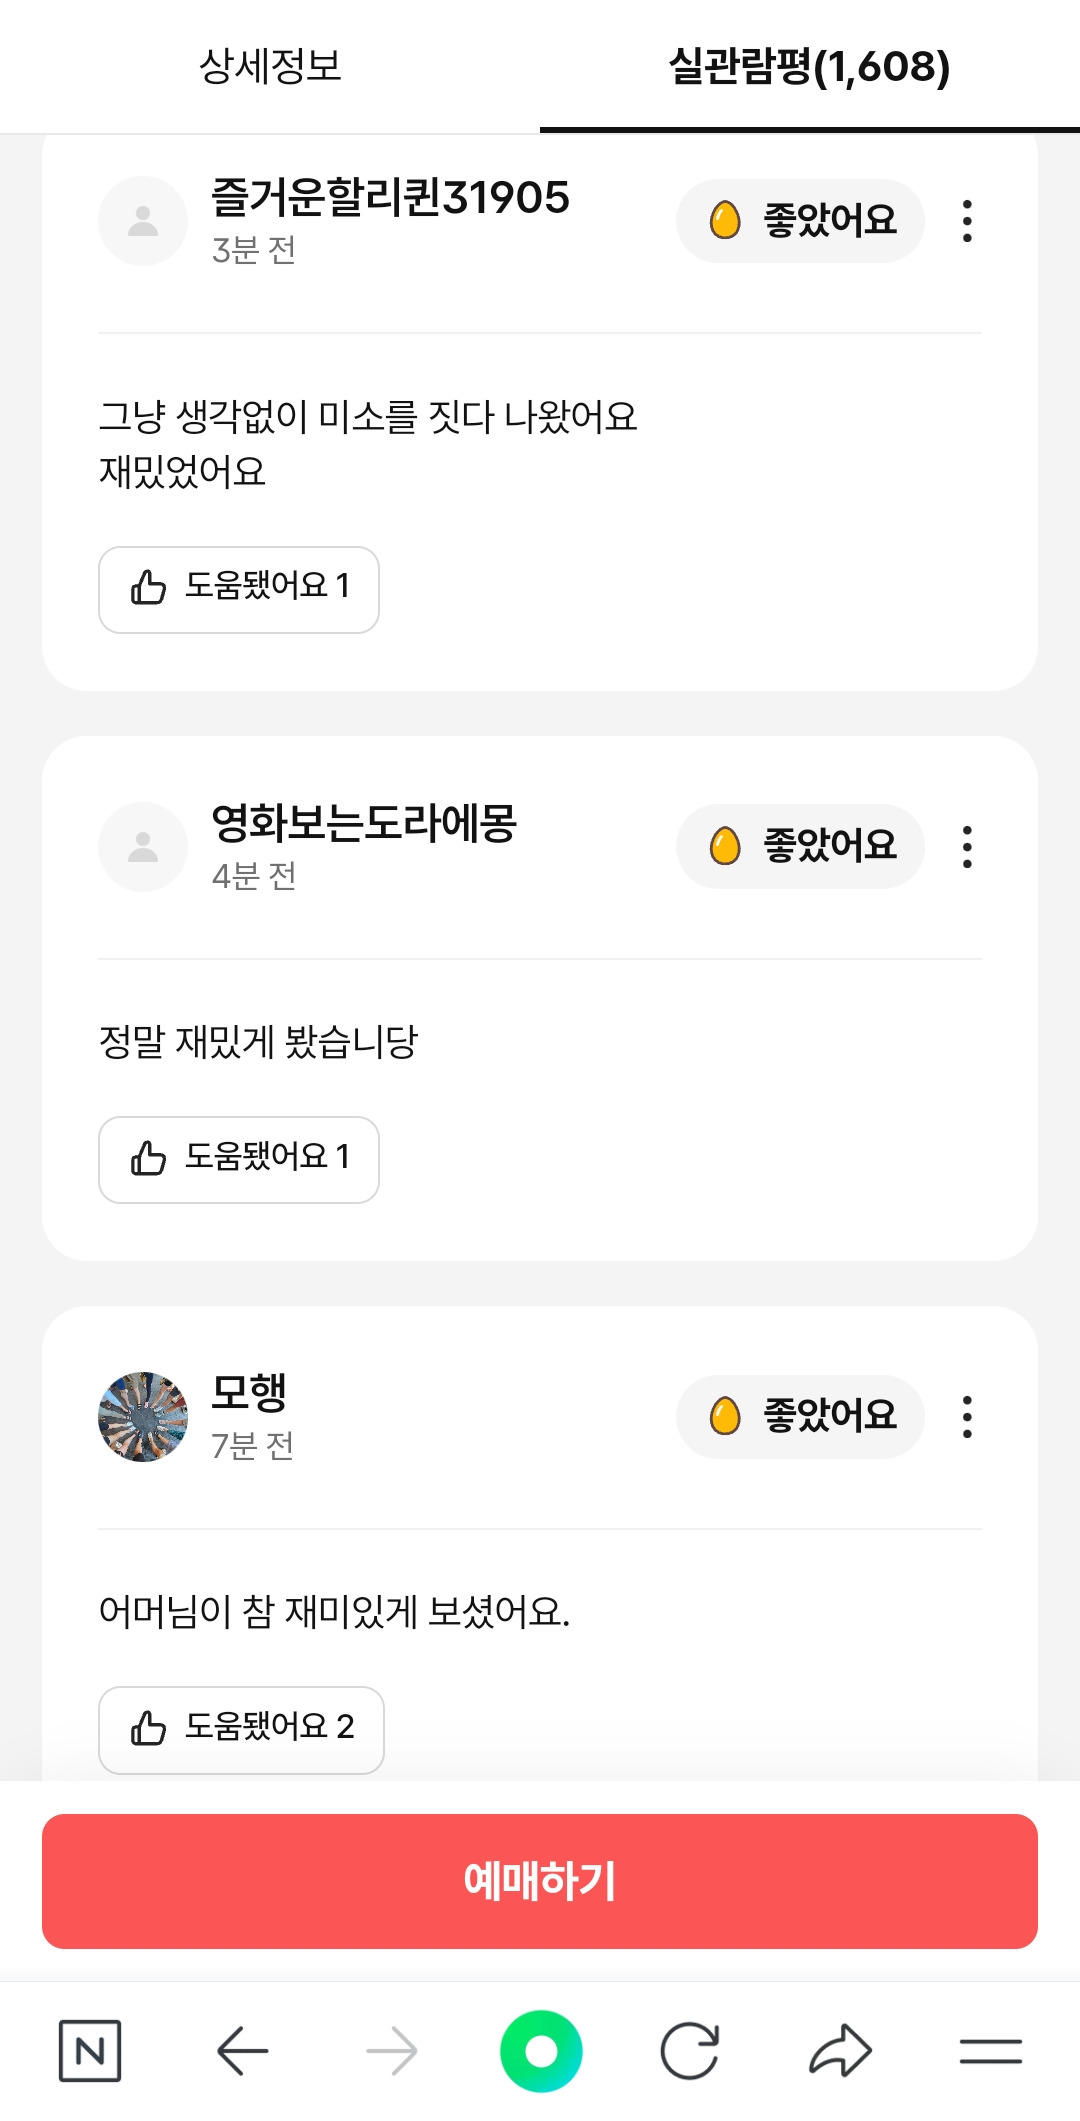The height and width of the screenshot is (2121, 1080).
Task: Tap the browser forward arrow
Action: point(391,2051)
